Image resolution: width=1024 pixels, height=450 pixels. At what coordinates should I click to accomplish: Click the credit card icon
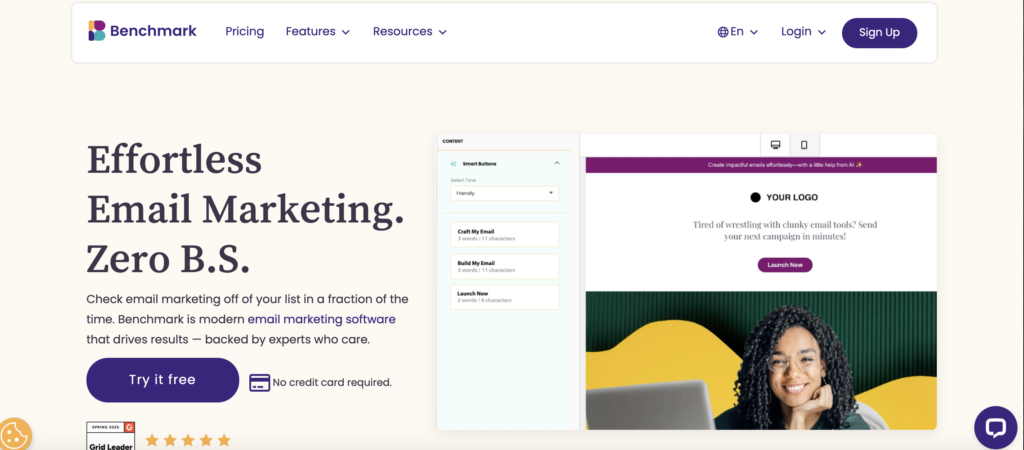[259, 383]
